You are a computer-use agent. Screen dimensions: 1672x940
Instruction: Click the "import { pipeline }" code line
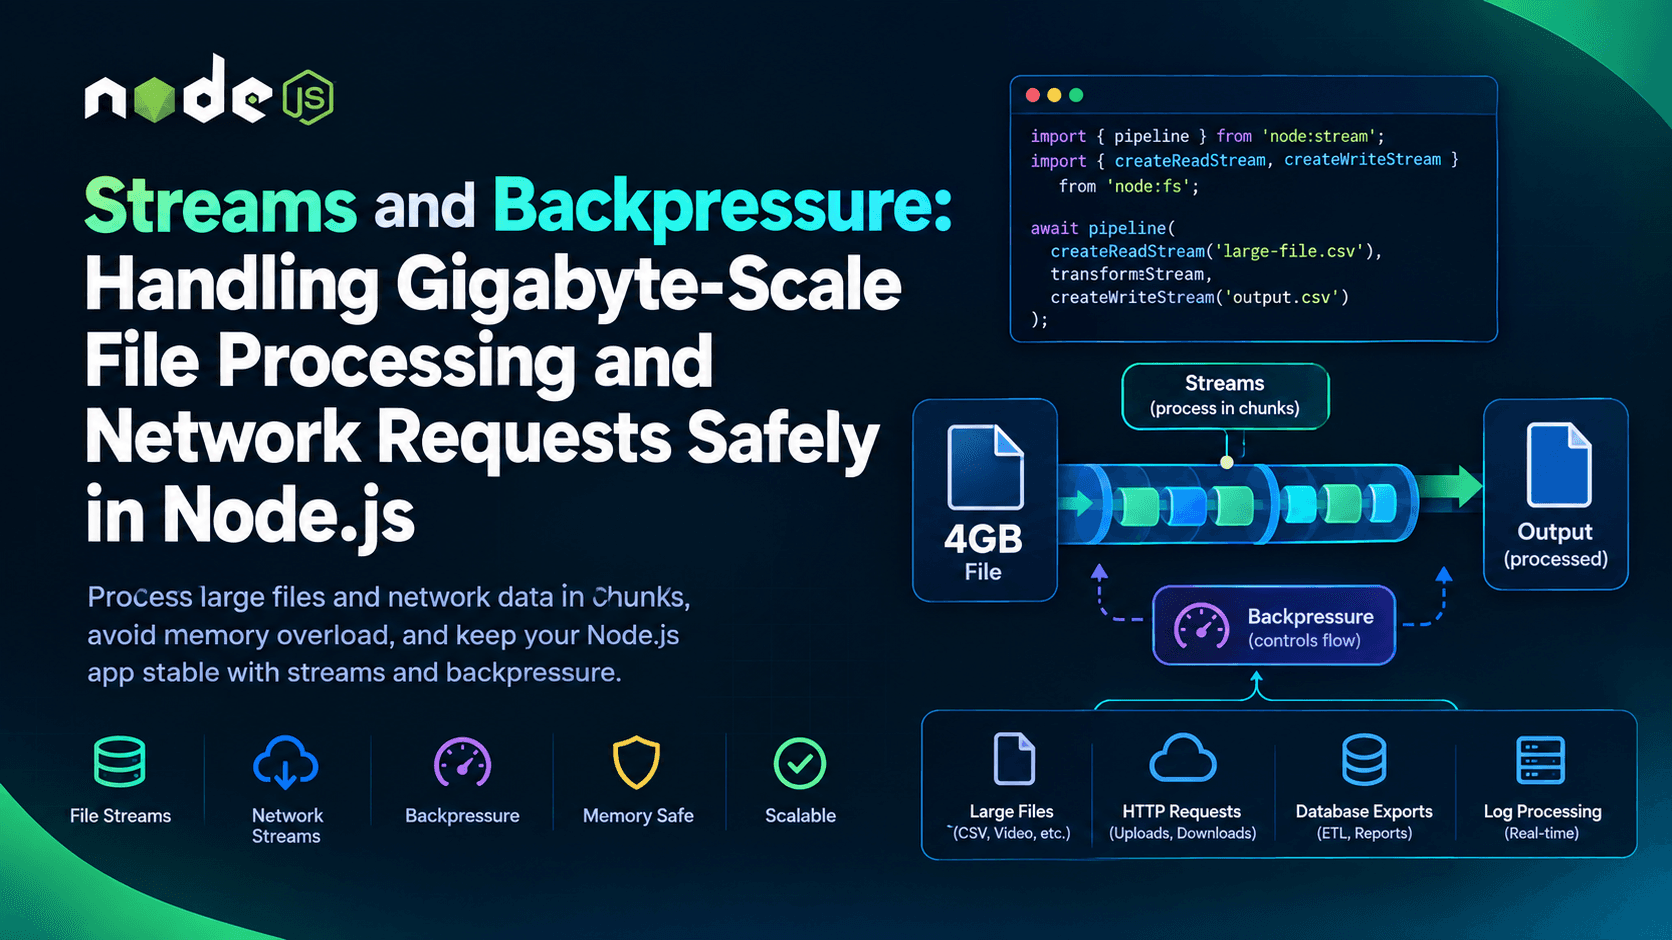click(x=1208, y=136)
